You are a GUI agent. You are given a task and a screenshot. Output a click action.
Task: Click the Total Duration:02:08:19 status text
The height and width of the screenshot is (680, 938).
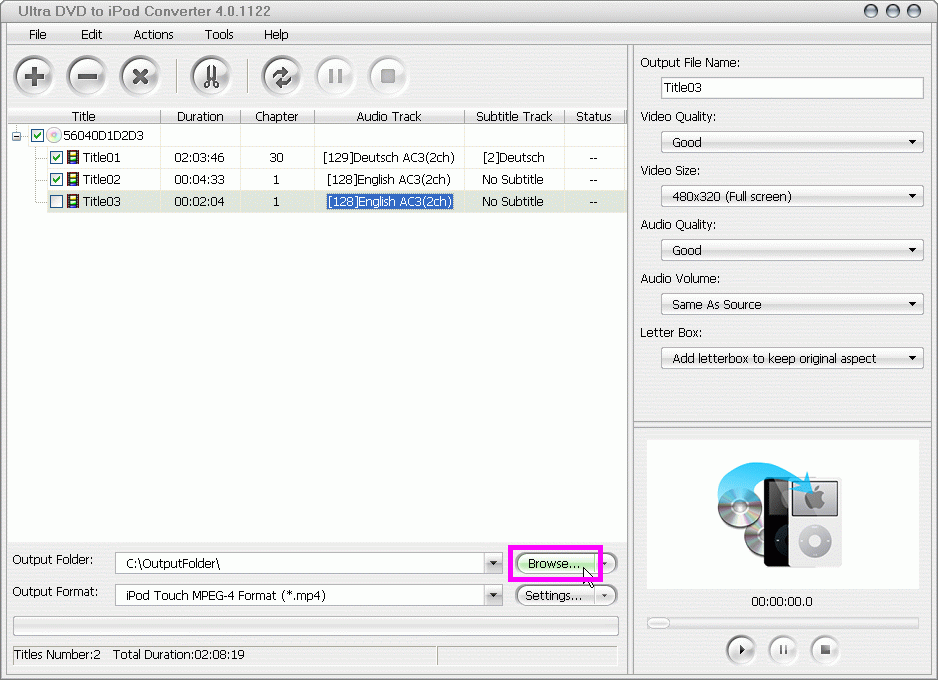click(x=179, y=655)
